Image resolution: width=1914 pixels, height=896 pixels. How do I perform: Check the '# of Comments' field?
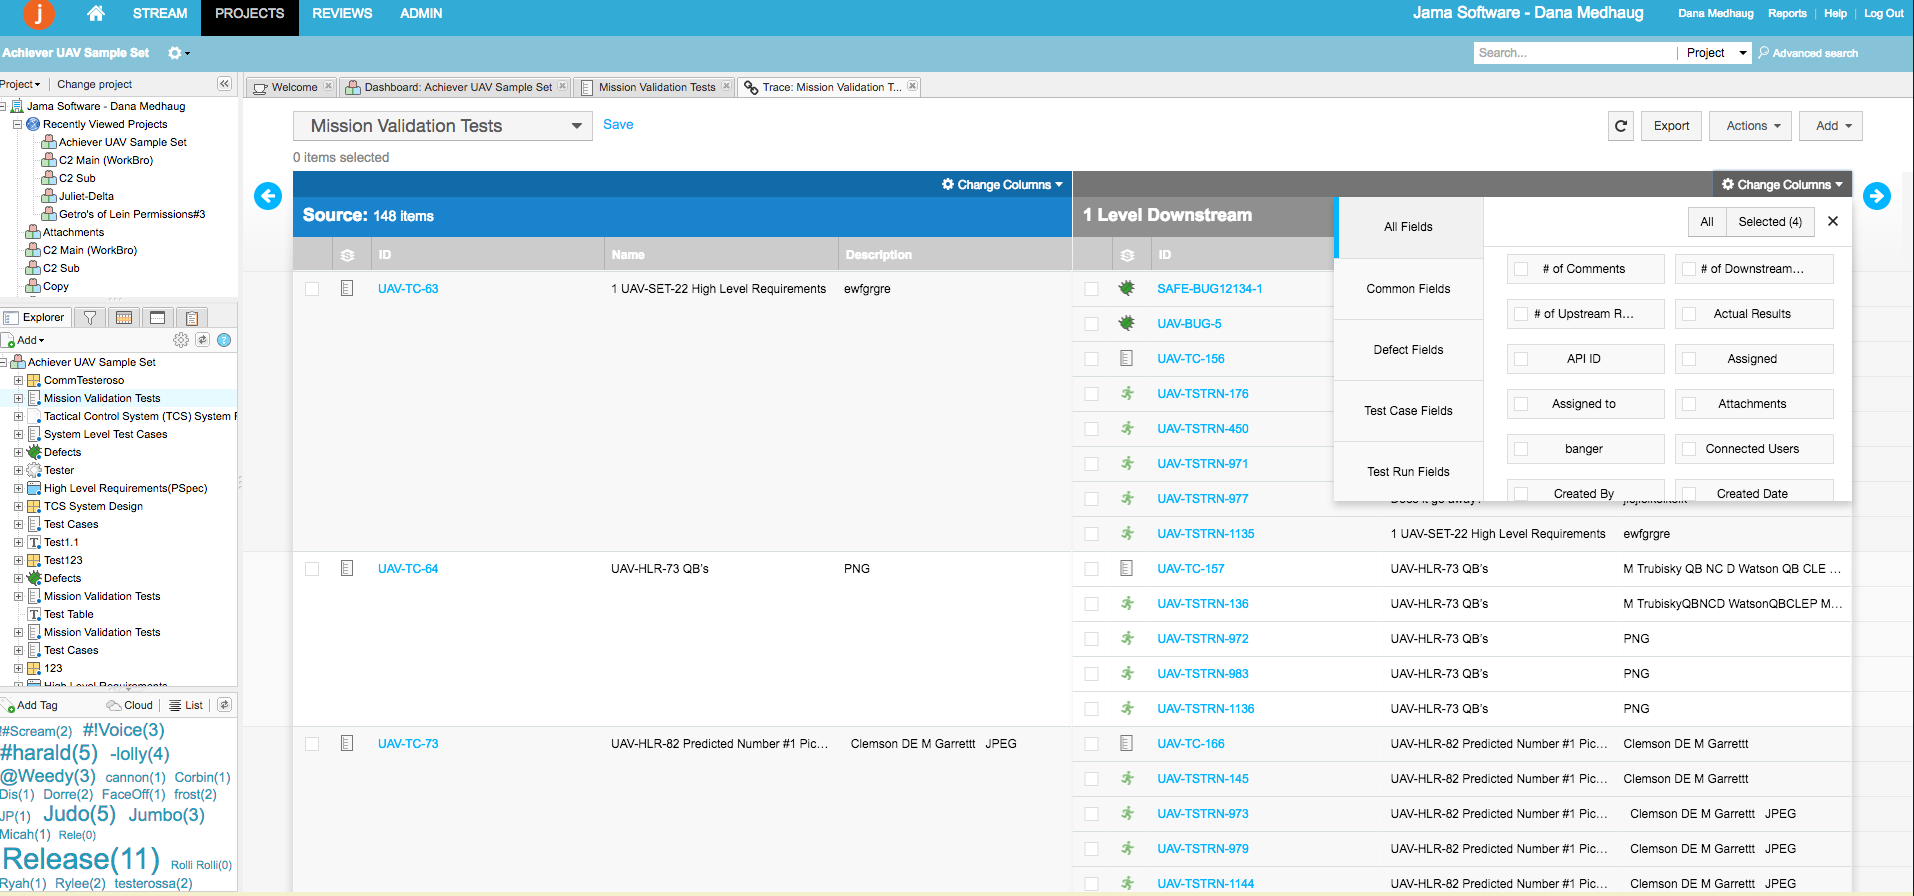[x=1521, y=269]
